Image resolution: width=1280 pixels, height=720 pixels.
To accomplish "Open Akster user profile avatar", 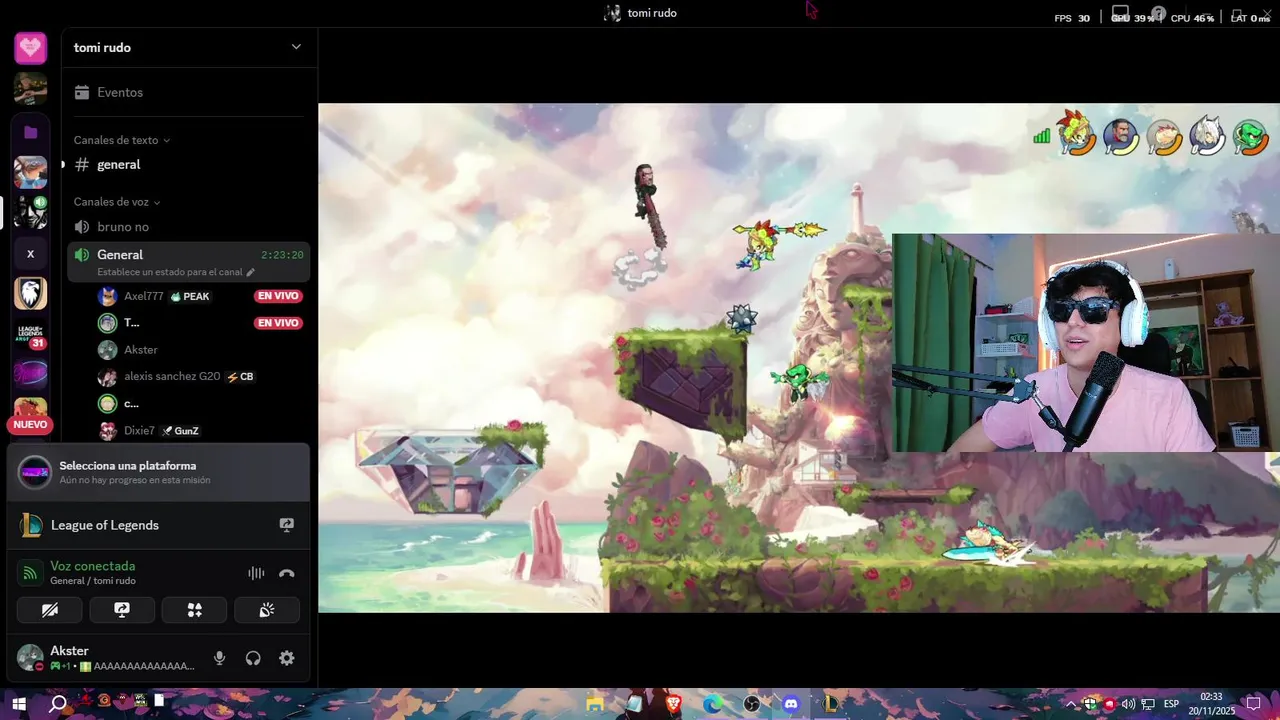I will [30, 658].
